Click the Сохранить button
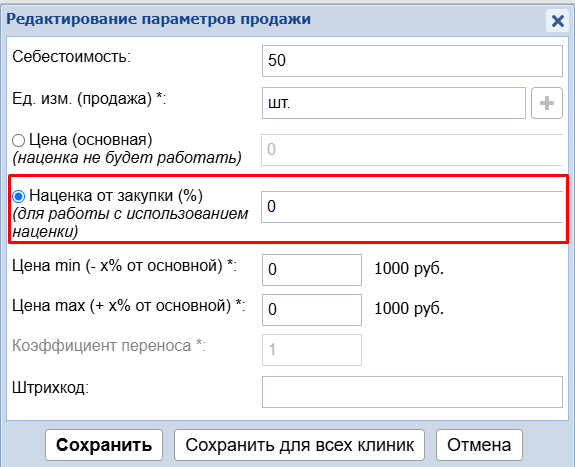Image resolution: width=575 pixels, height=467 pixels. point(104,445)
